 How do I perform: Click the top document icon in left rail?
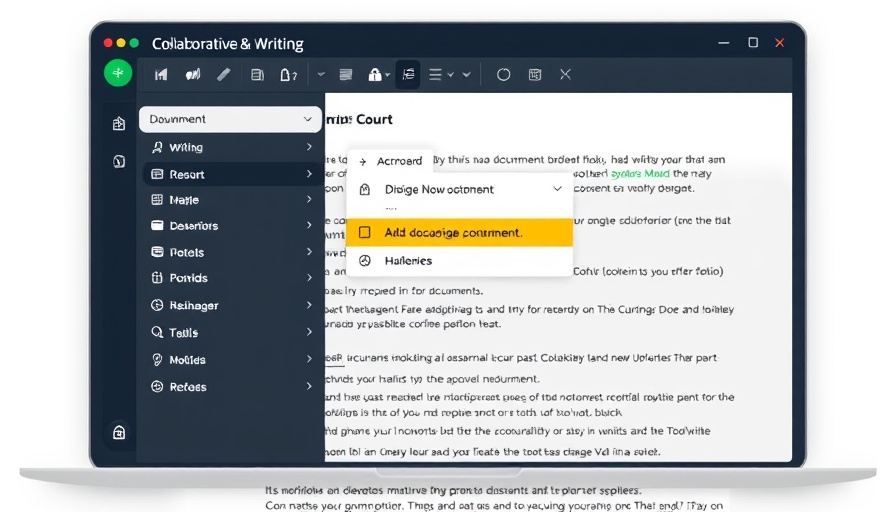click(119, 123)
